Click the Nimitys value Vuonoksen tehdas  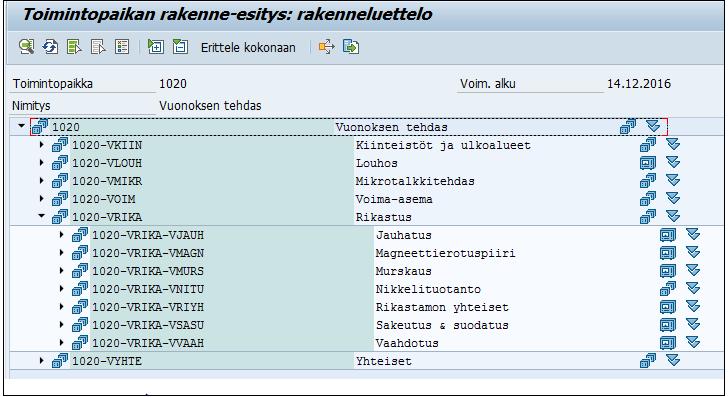pyautogui.click(x=210, y=106)
